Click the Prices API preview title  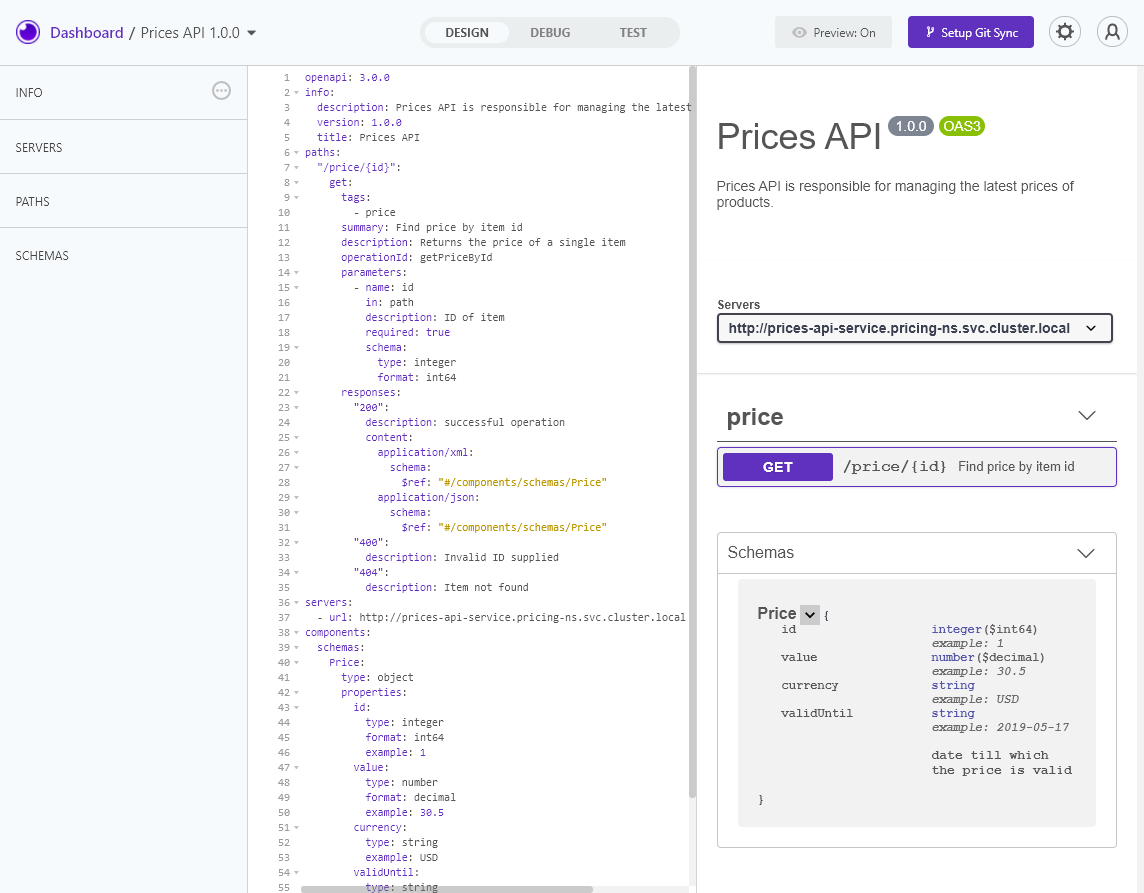[799, 136]
